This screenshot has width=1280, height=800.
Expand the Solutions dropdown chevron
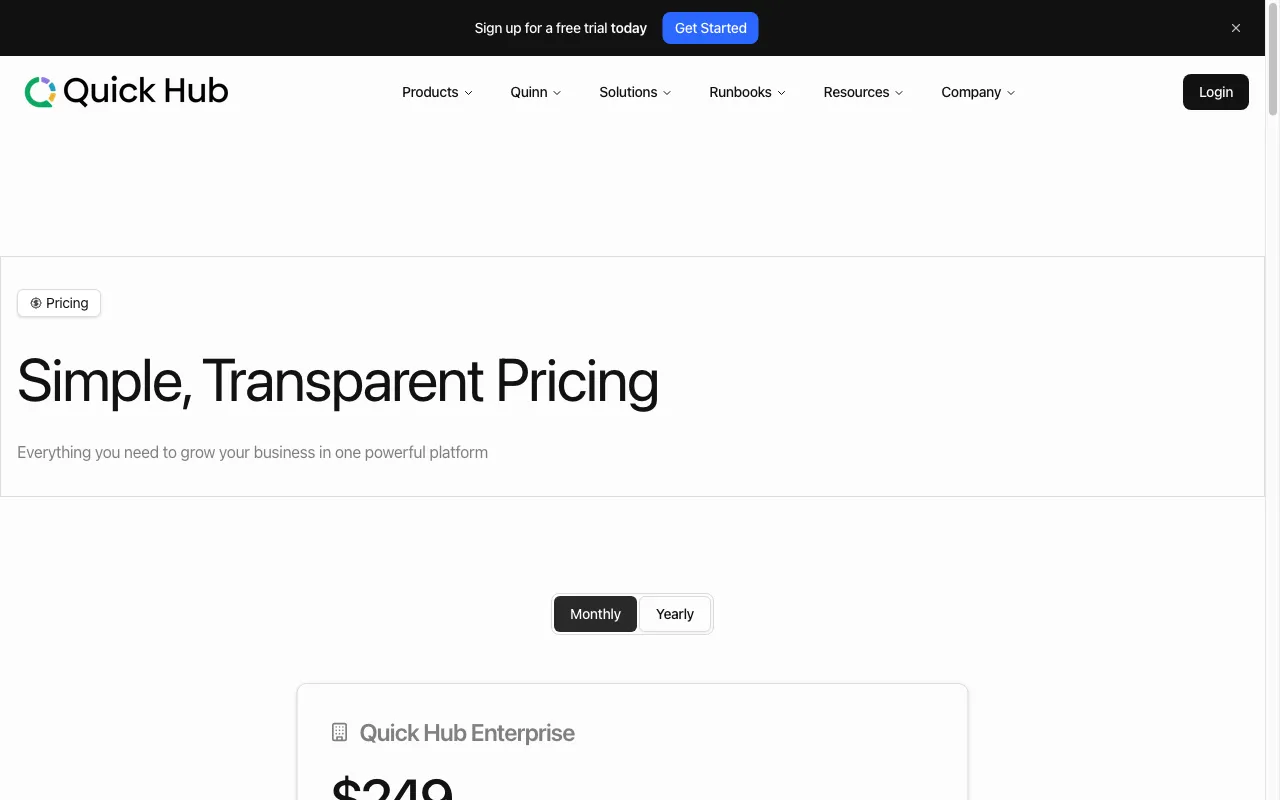(x=667, y=93)
